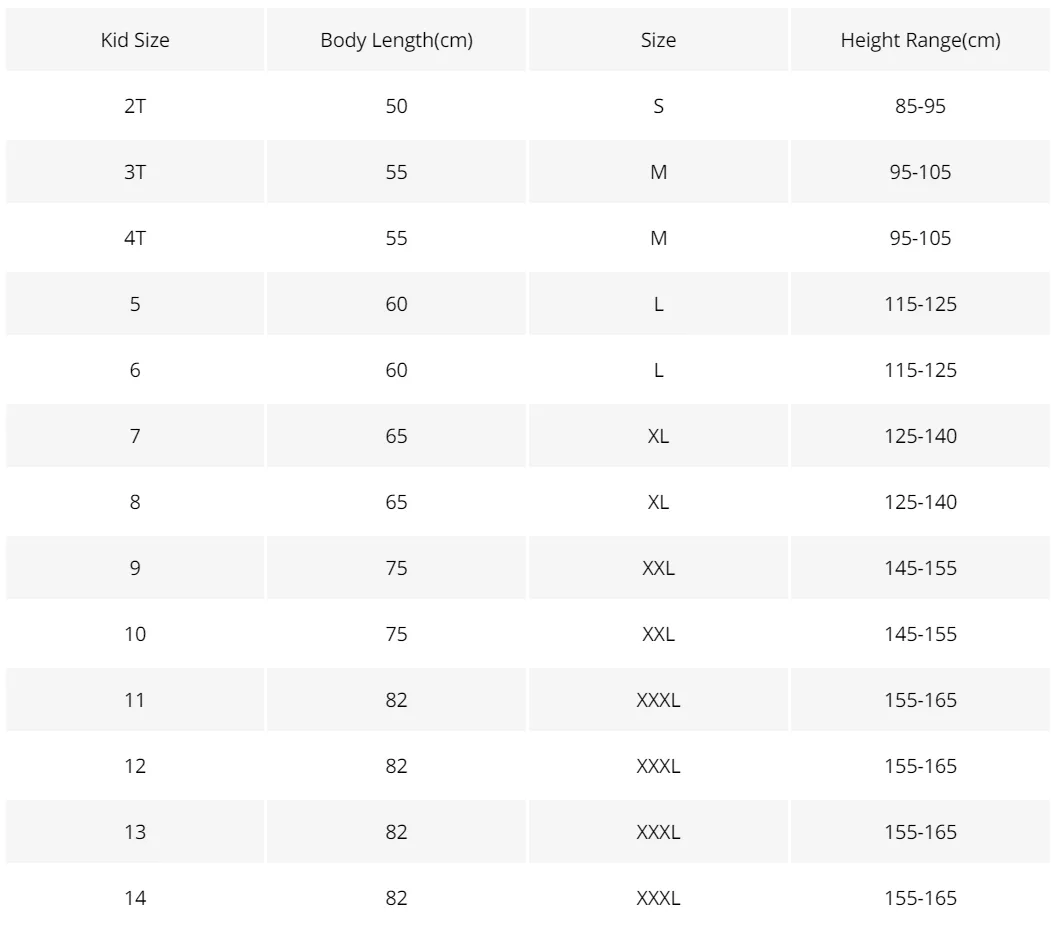This screenshot has height=931, width=1056.
Task: Click the 125-140 height in kid size 8 row
Action: 920,502
